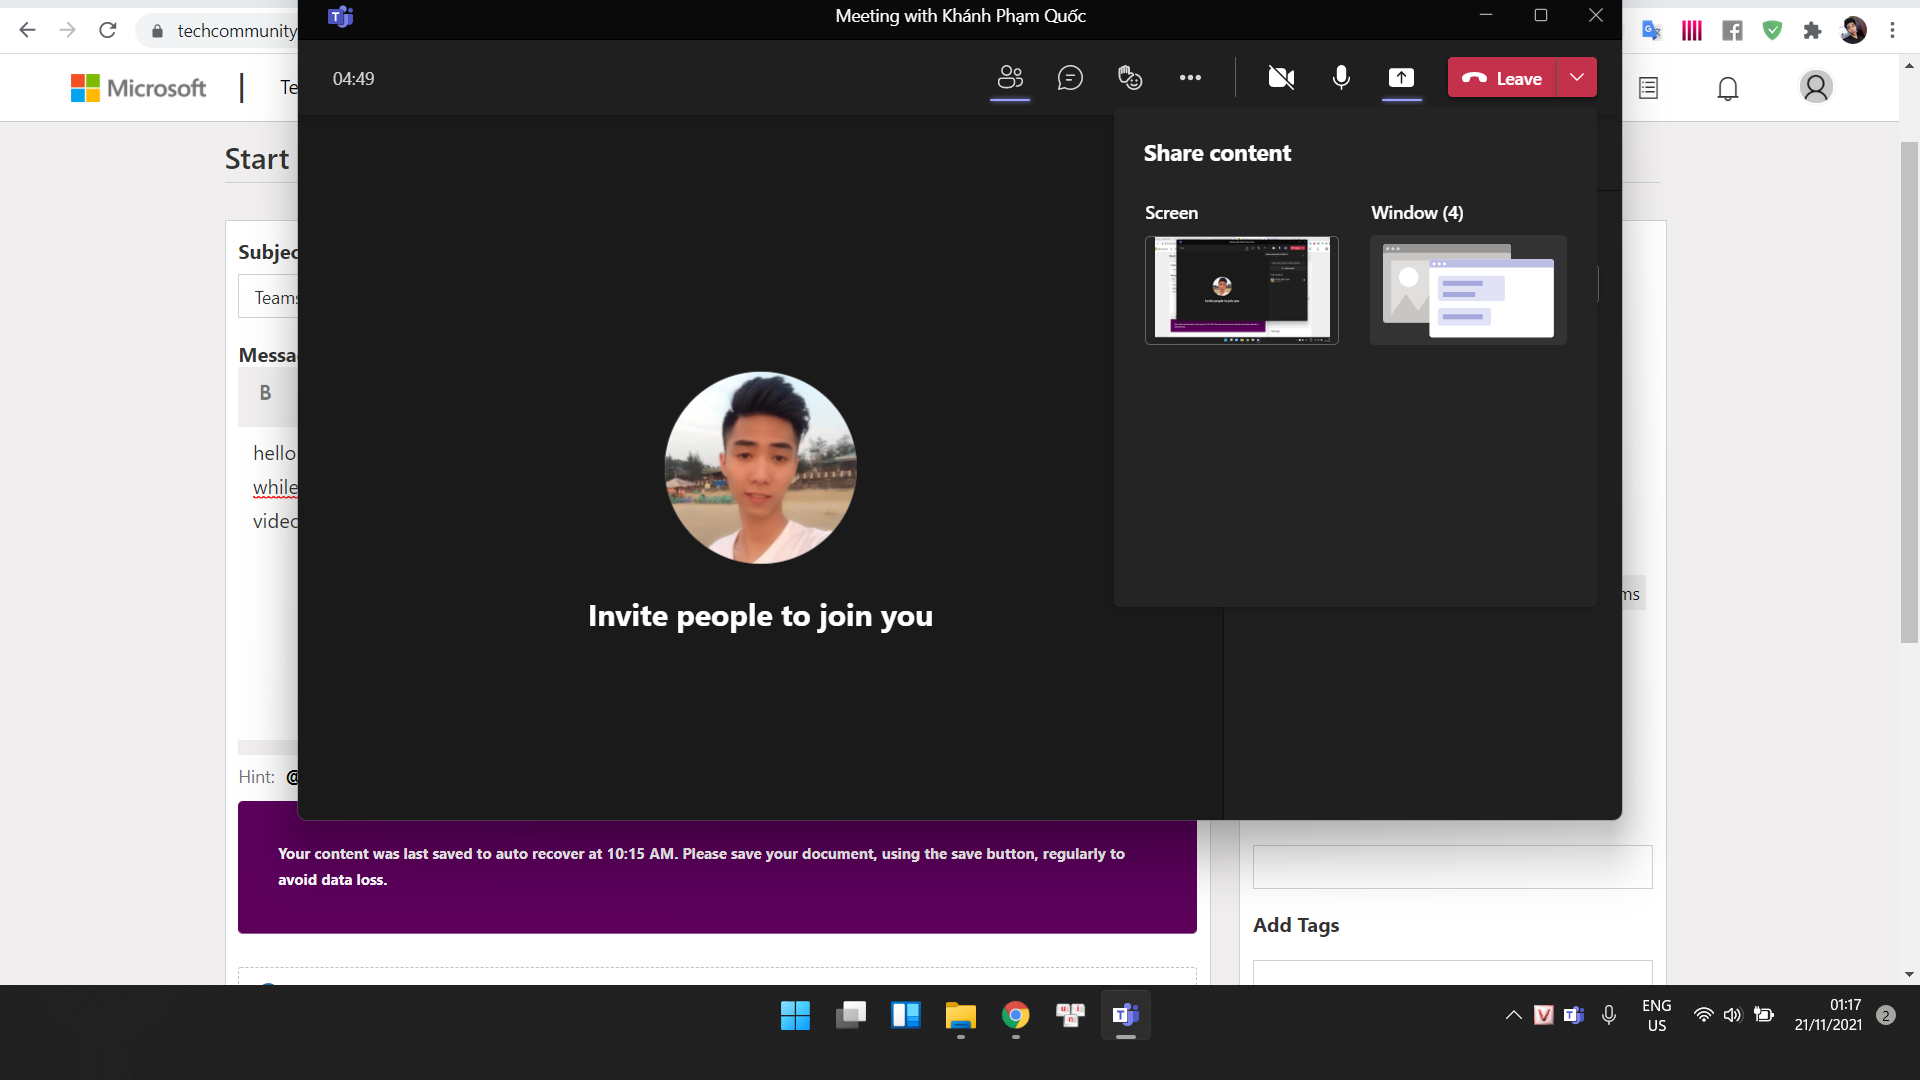1920x1080 pixels.
Task: Raise your hand in the meeting
Action: (1130, 78)
